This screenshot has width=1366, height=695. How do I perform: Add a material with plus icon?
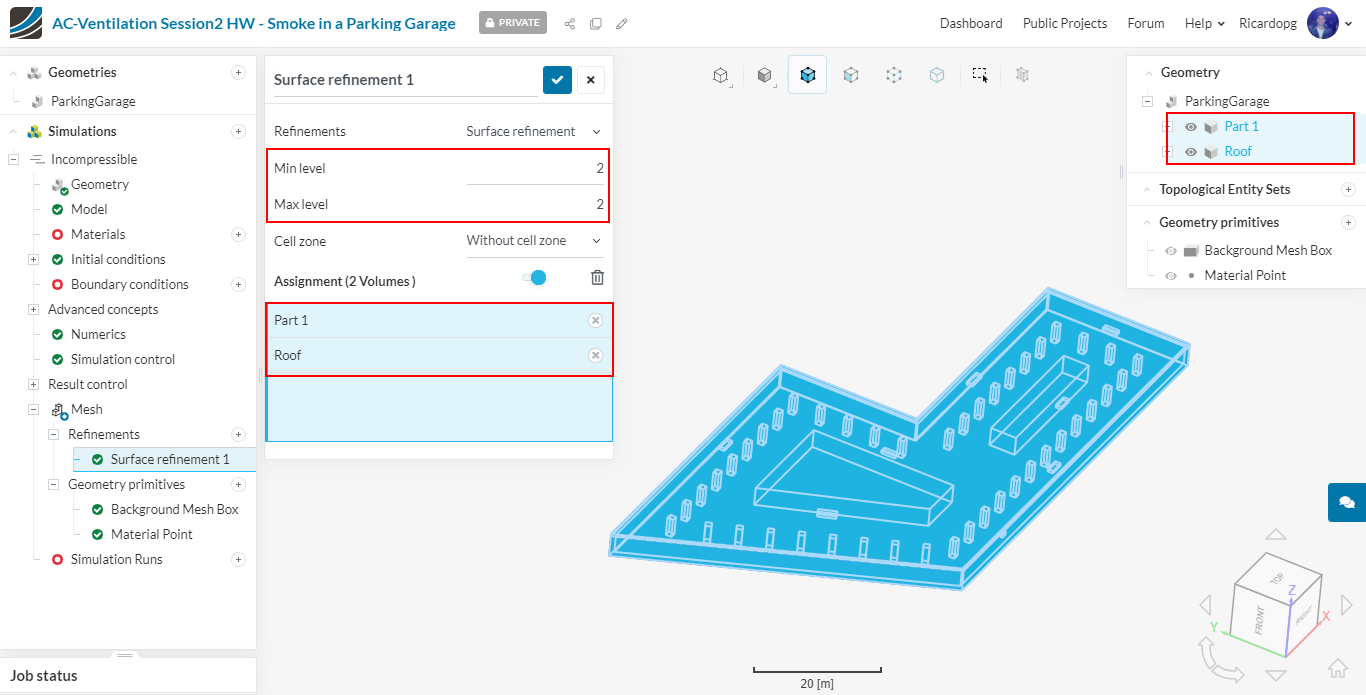[x=238, y=234]
